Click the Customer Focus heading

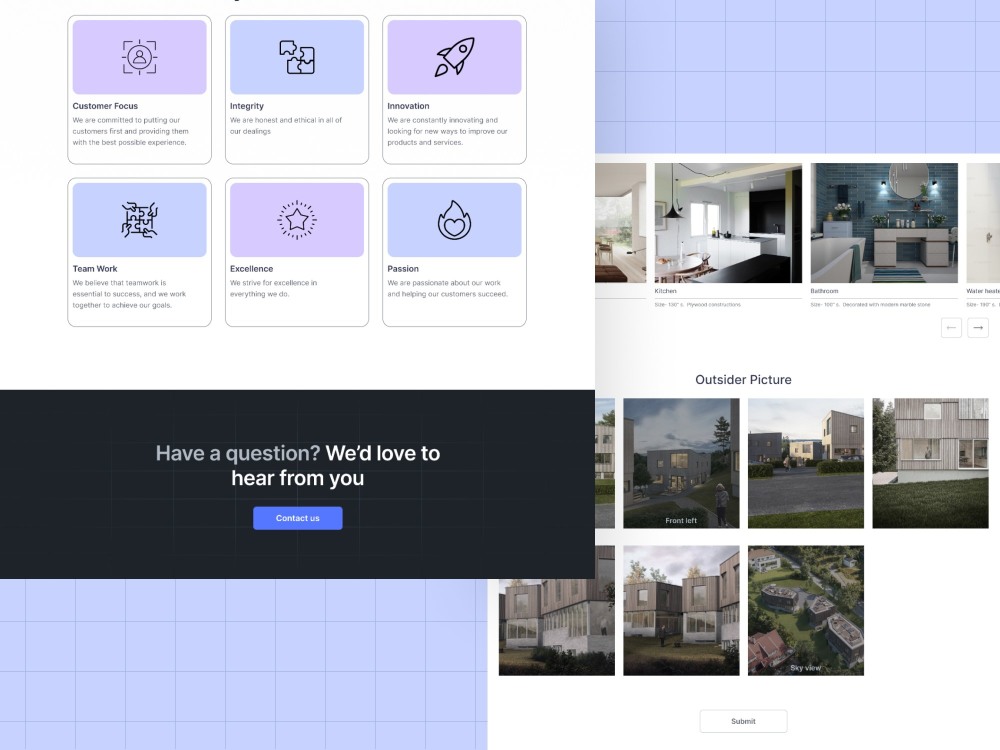point(105,106)
